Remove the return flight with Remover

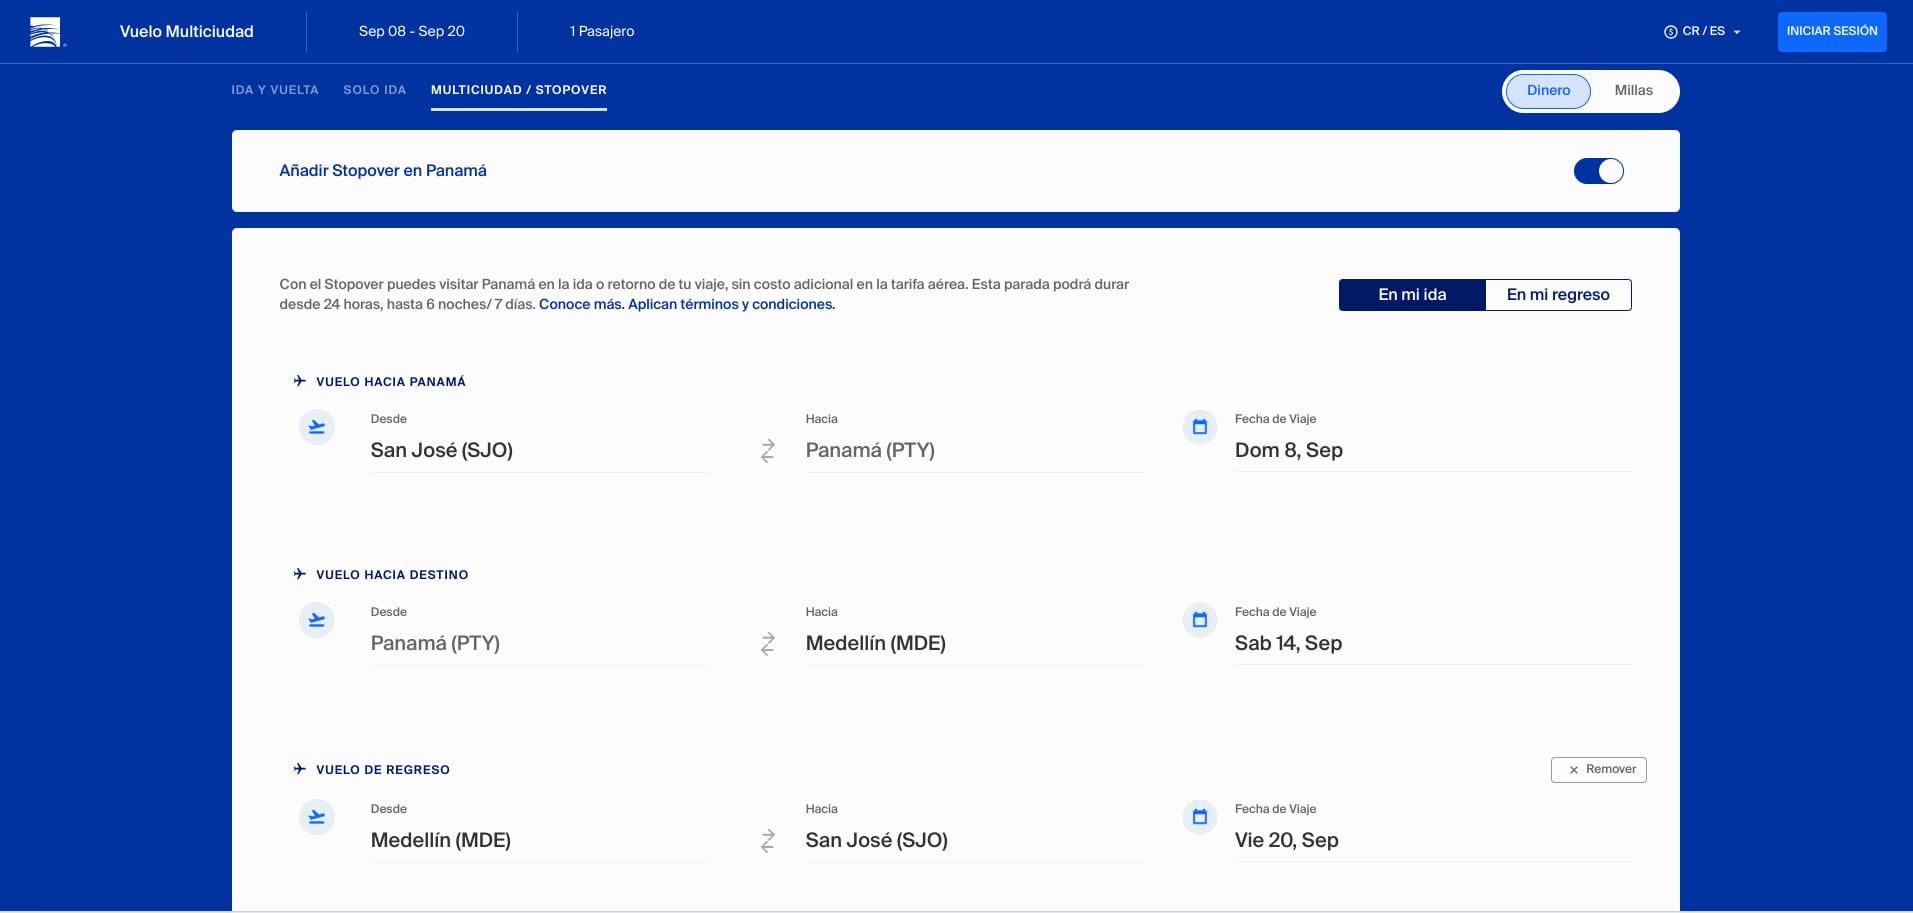pyautogui.click(x=1598, y=770)
